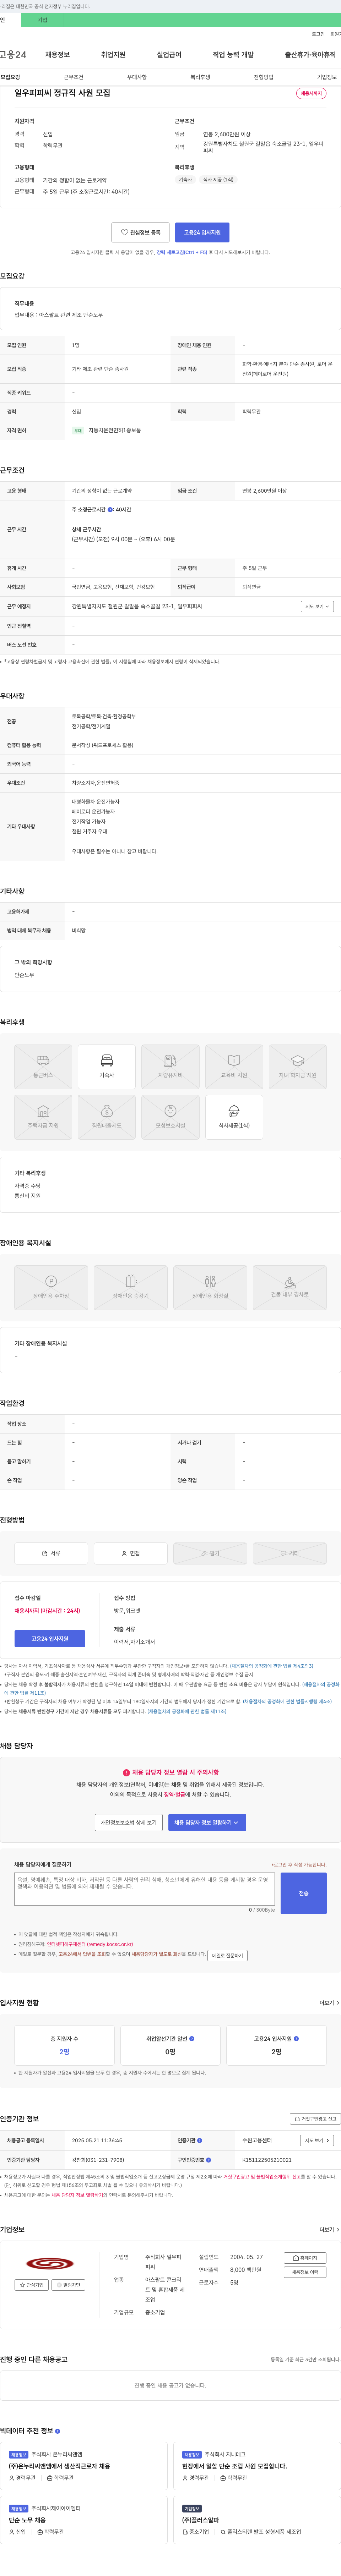Viewport: 341px width, 2576px height.
Task: Click the 필기 screening method box
Action: 210,1553
